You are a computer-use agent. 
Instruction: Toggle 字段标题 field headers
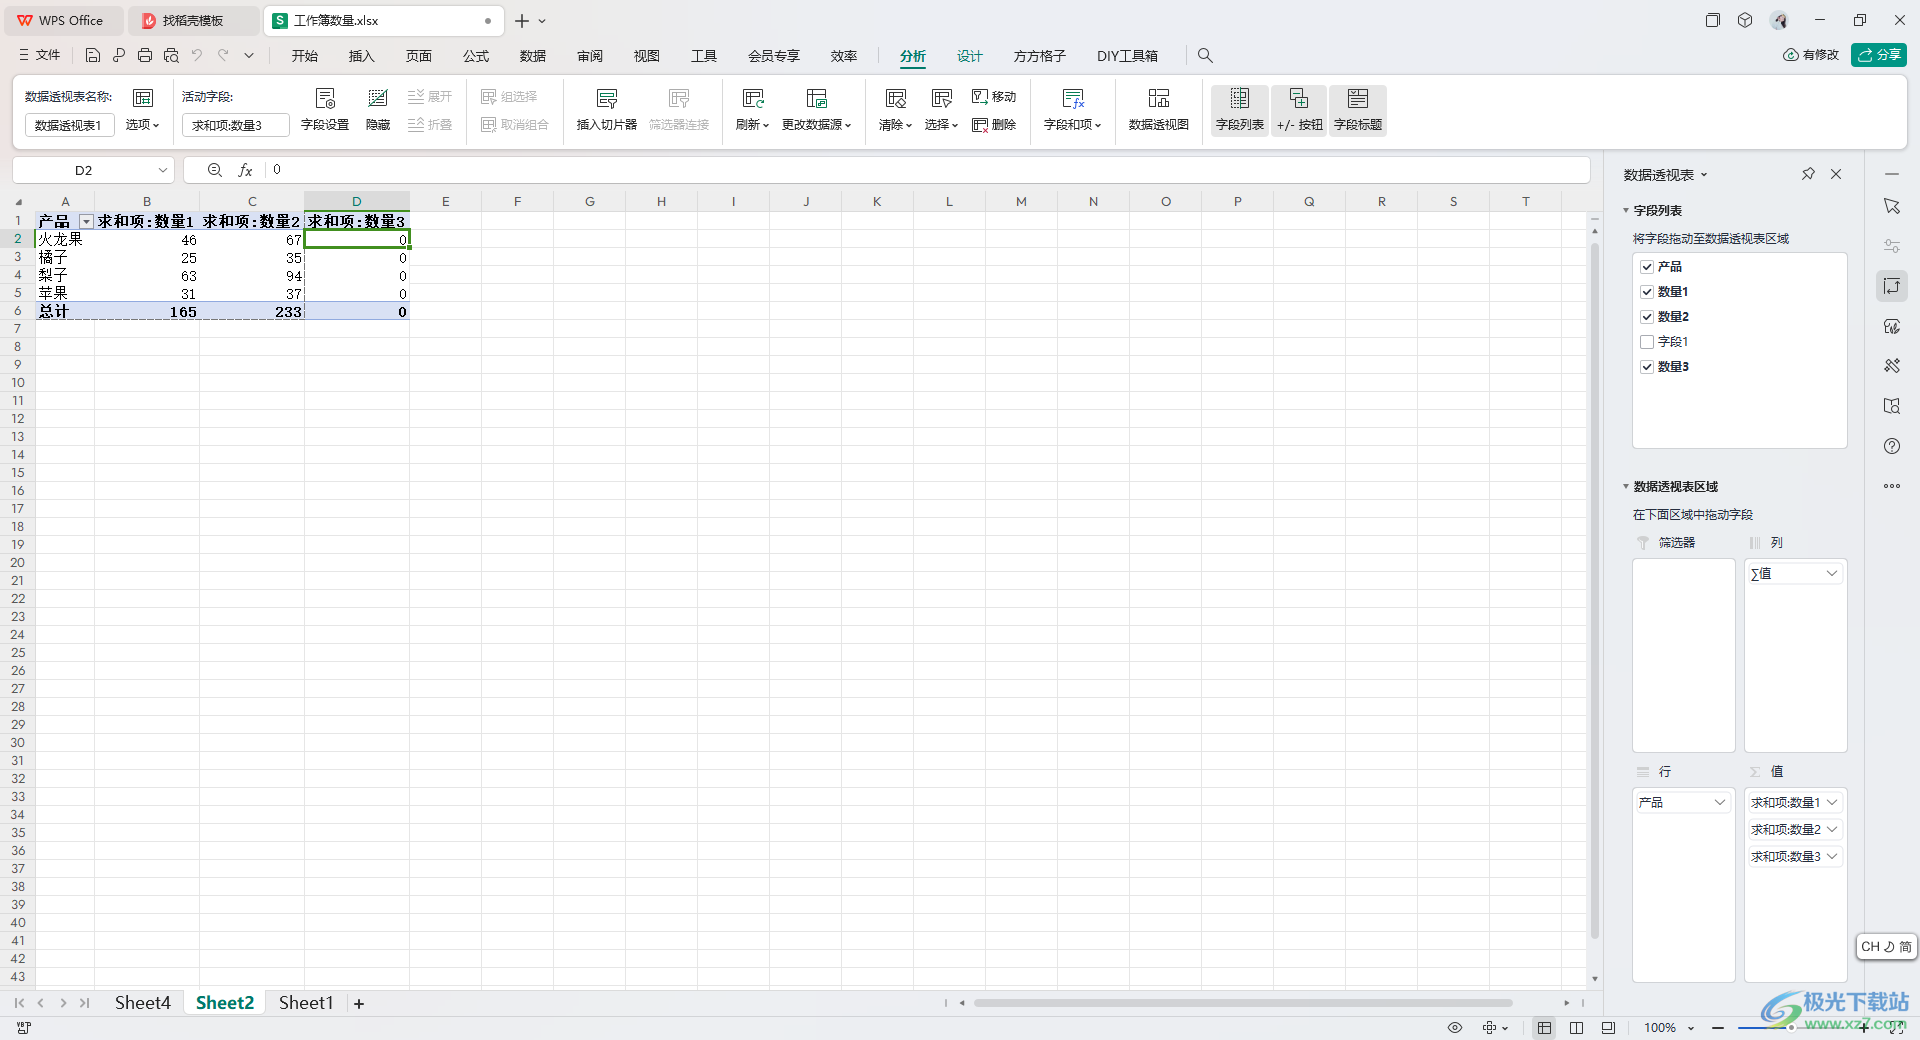[1358, 109]
